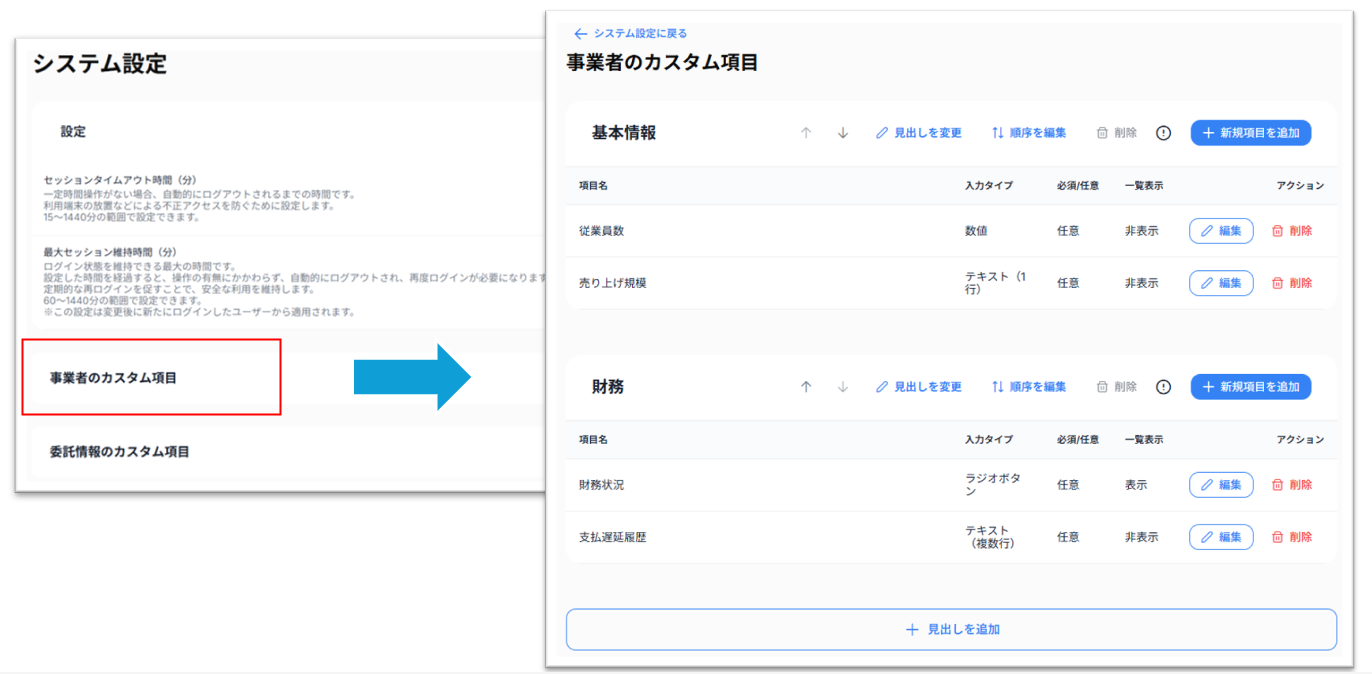Delete the 従業員数 row
The width and height of the screenshot is (1372, 674).
point(1291,231)
